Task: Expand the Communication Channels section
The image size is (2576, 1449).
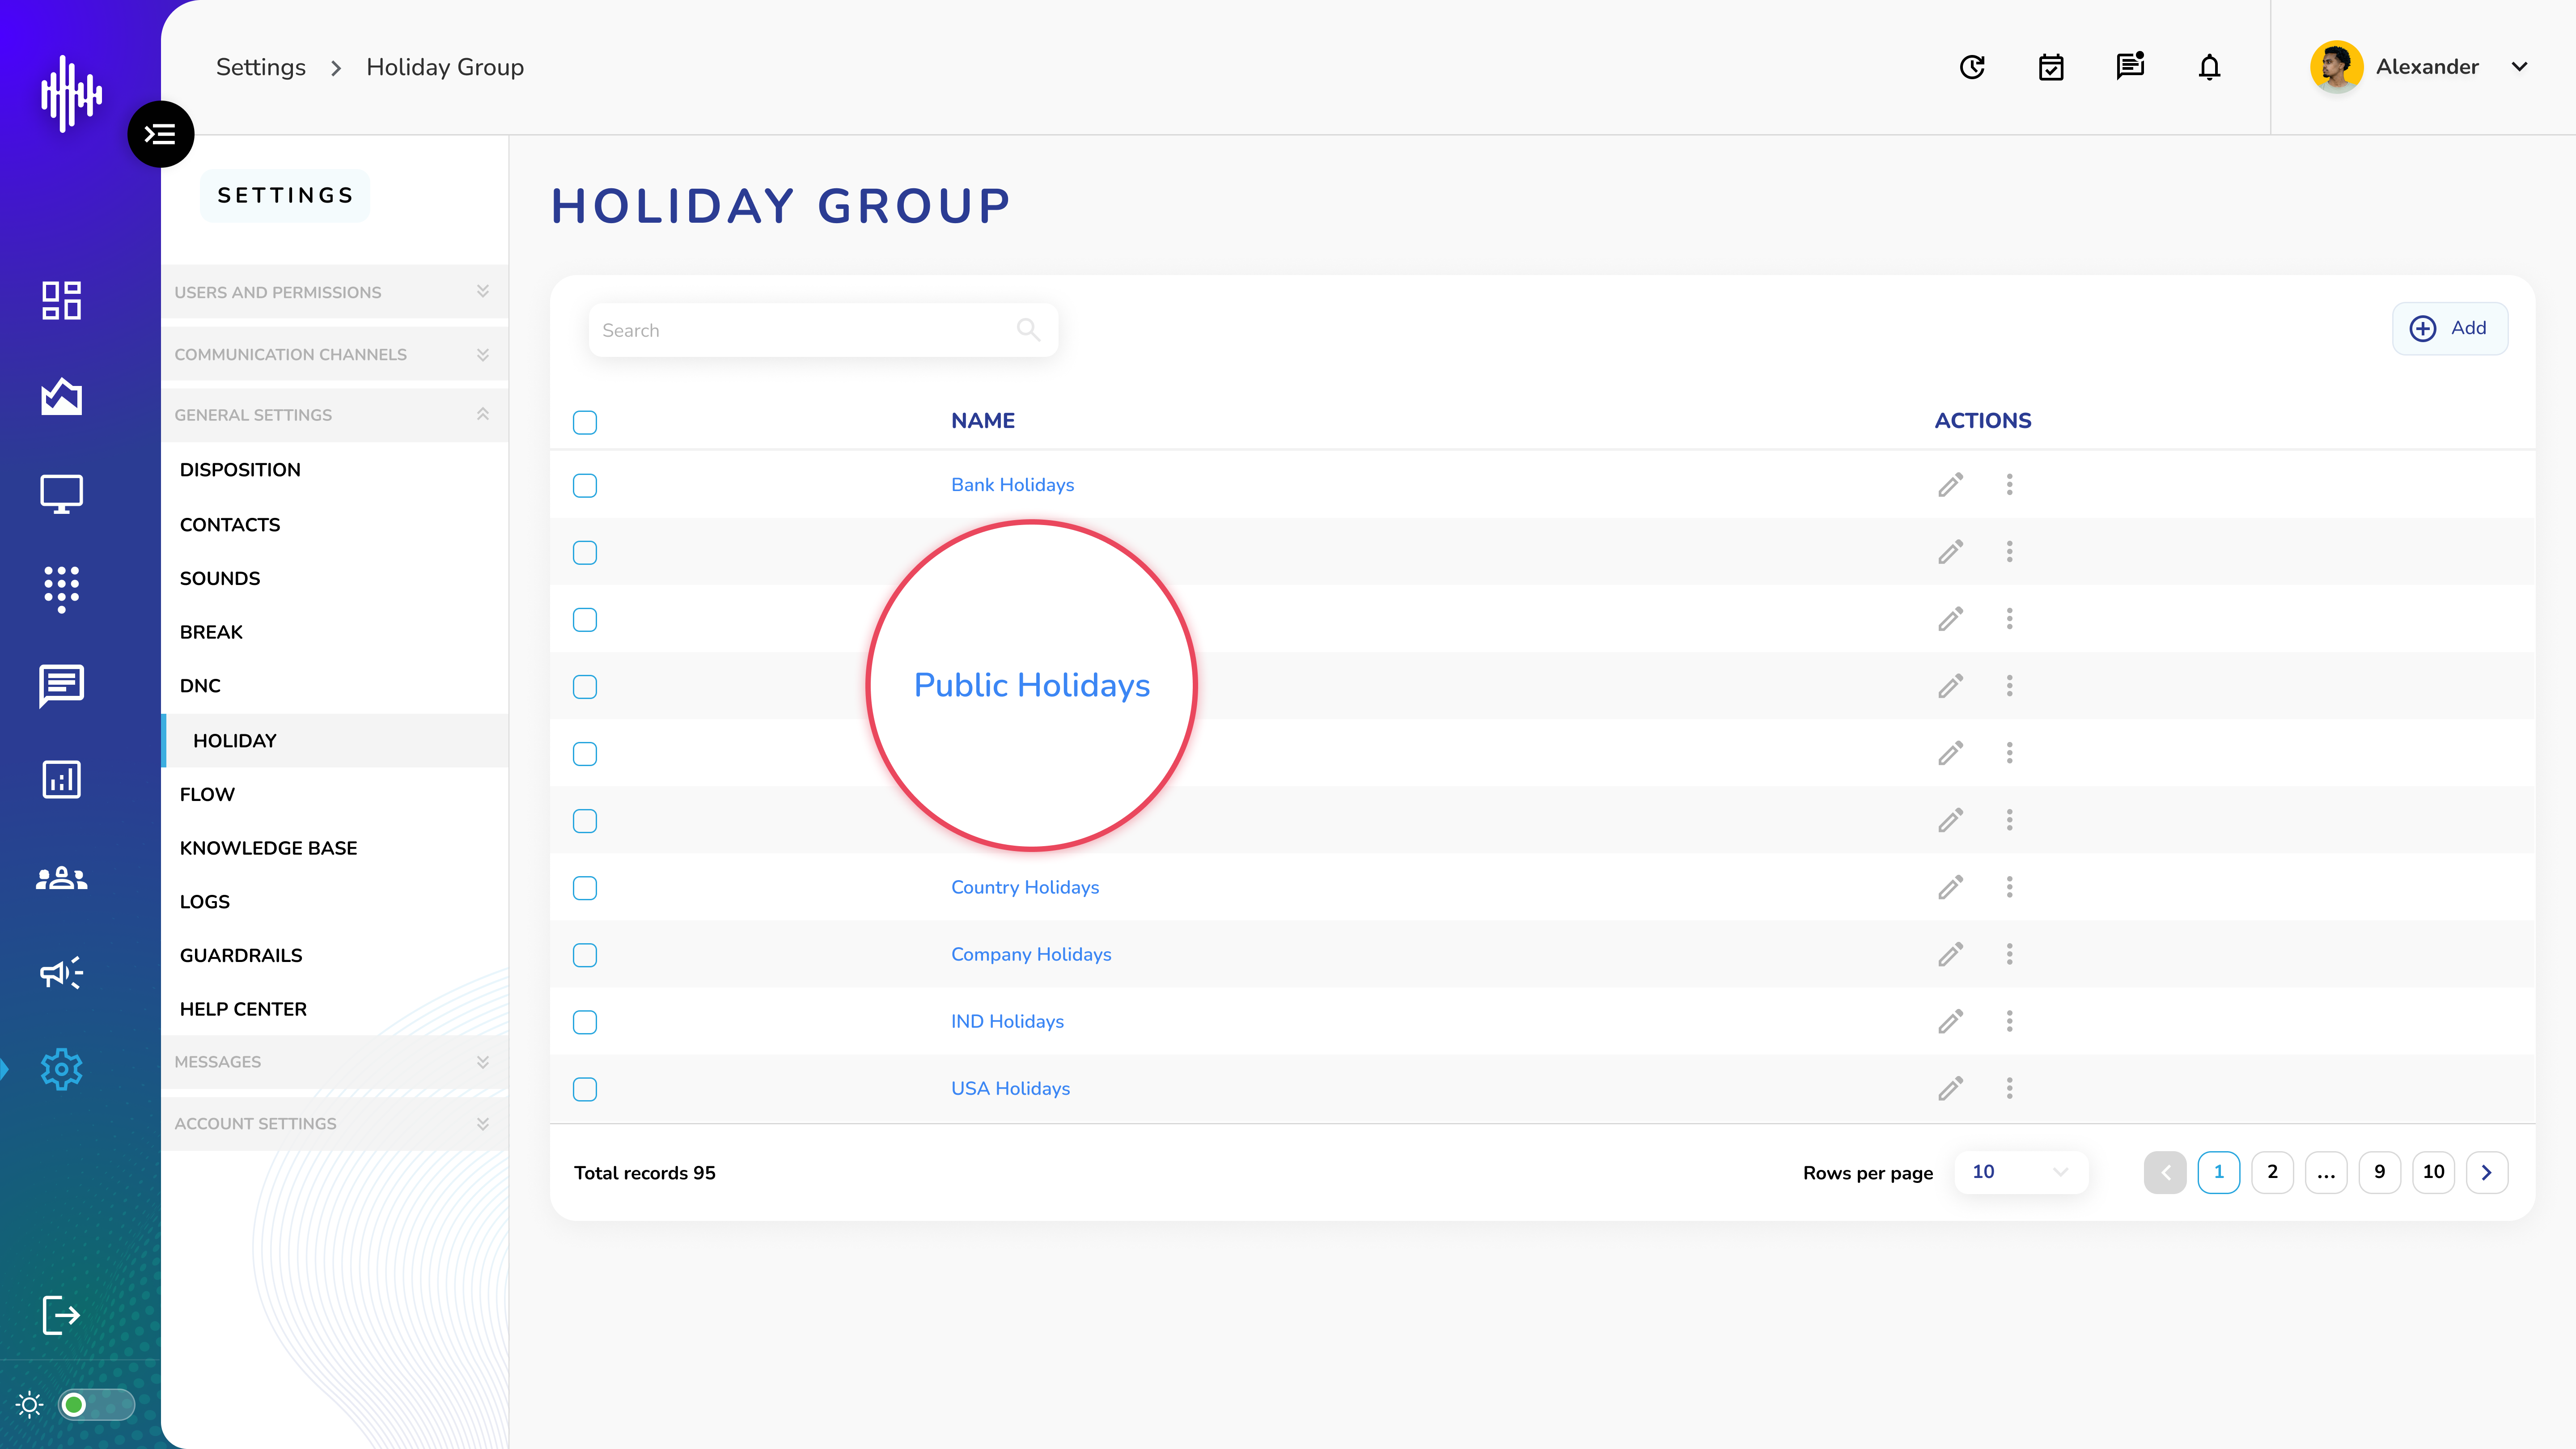Action: pyautogui.click(x=334, y=354)
